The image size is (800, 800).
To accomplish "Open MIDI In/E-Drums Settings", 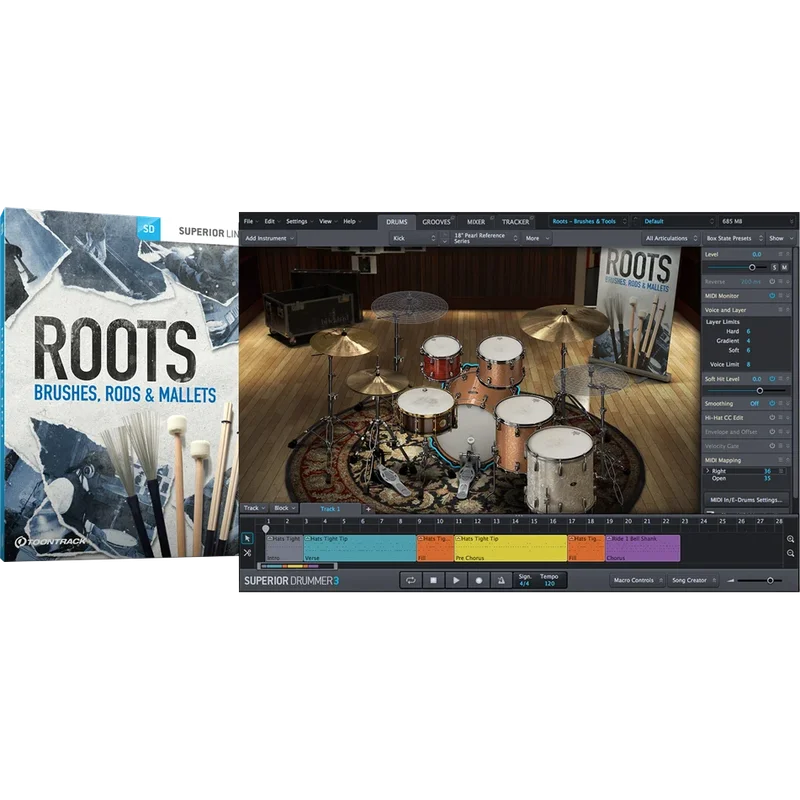I will (746, 500).
